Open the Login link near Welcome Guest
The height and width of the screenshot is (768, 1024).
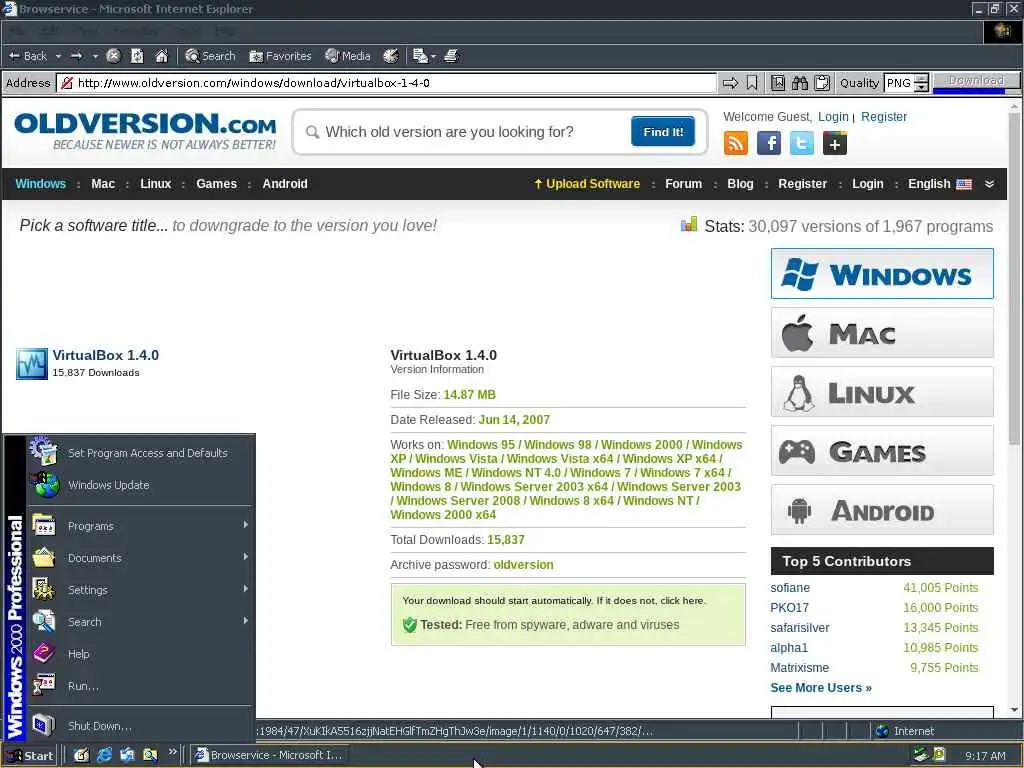(833, 116)
